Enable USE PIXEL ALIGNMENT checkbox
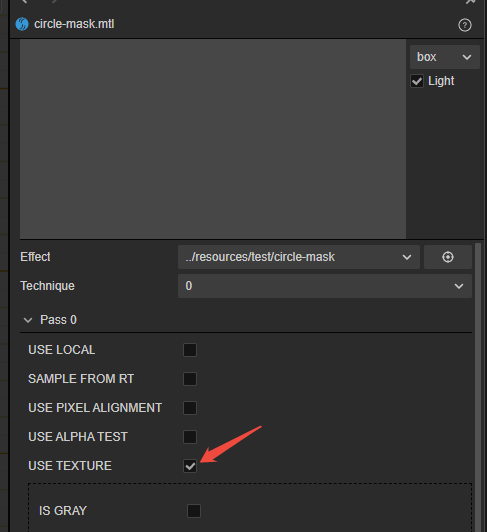Screen dimensions: 487x532 tap(190, 408)
